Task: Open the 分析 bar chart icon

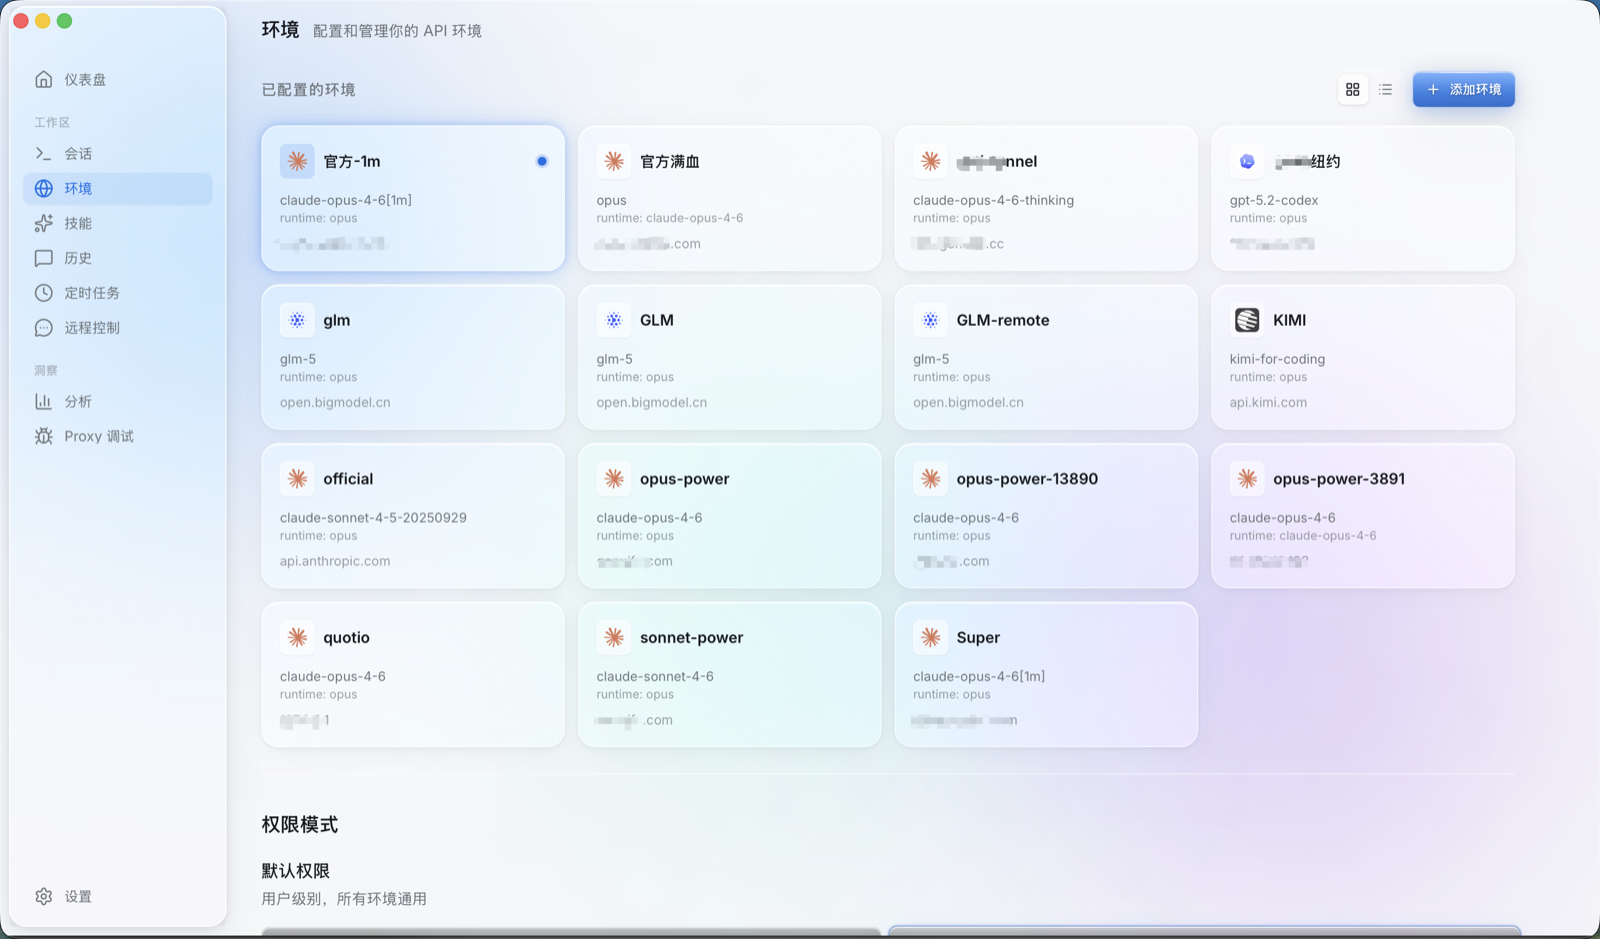Action: [44, 401]
